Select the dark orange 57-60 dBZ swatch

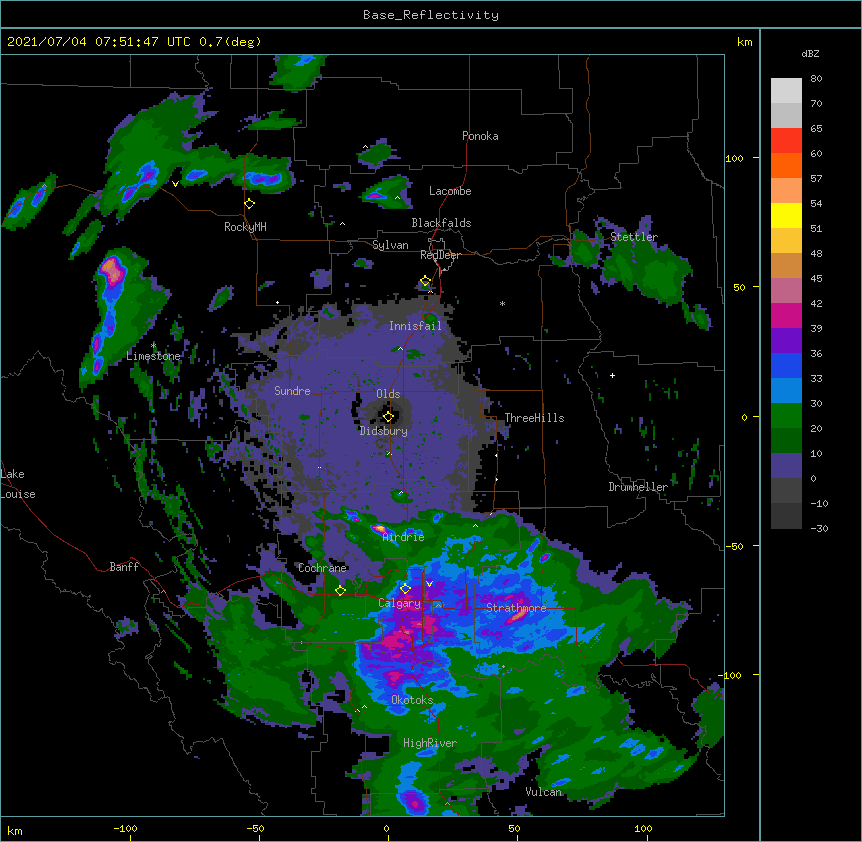786,165
